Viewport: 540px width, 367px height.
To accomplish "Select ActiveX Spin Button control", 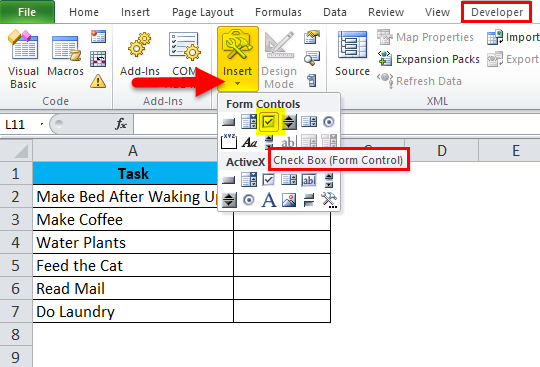I will pos(229,200).
